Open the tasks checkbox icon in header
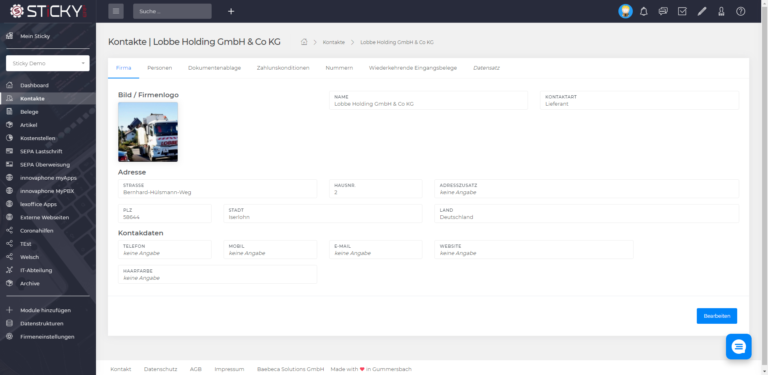Image resolution: width=768 pixels, height=375 pixels. coord(682,11)
